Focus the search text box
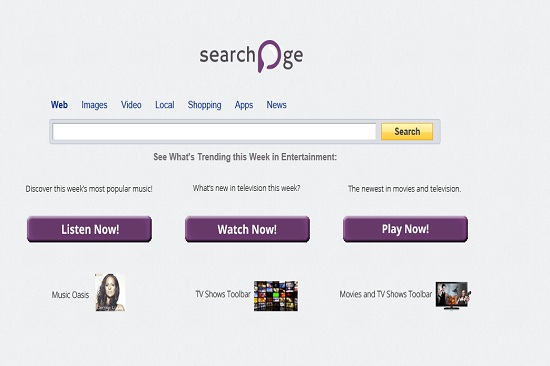550x366 pixels. [214, 132]
